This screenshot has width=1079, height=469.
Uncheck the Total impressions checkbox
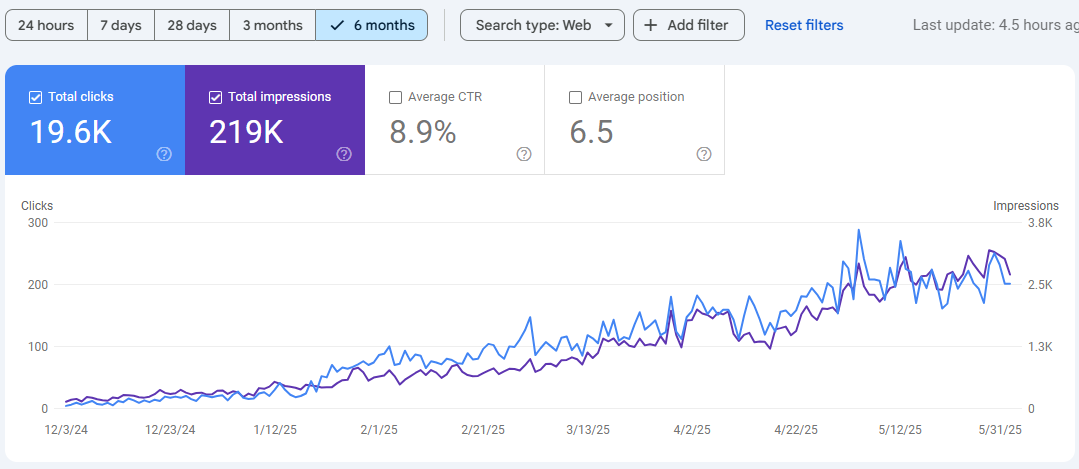click(216, 97)
